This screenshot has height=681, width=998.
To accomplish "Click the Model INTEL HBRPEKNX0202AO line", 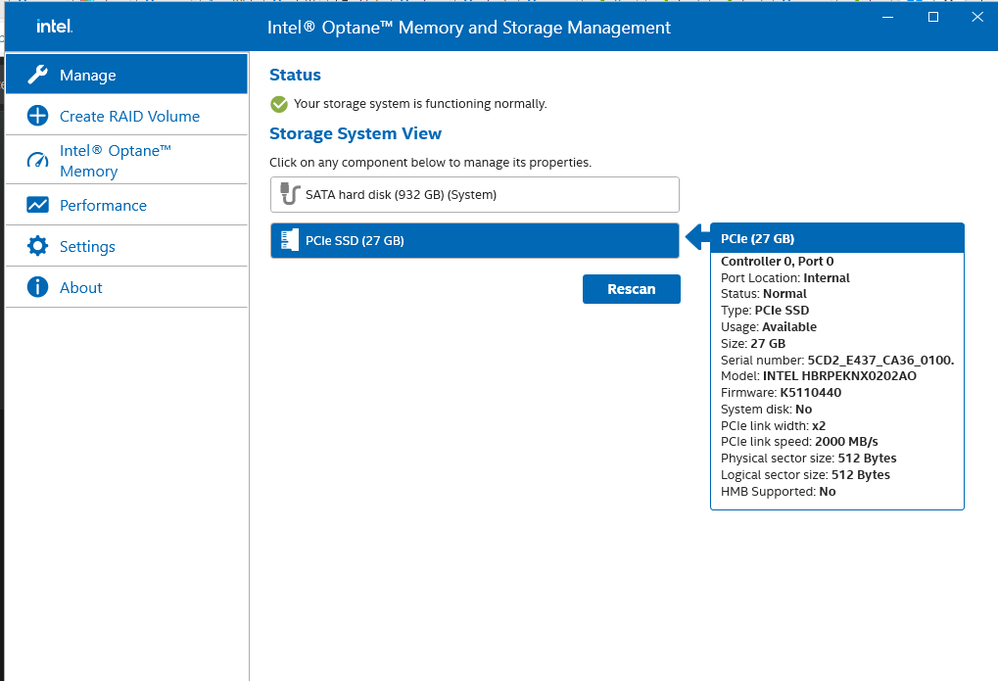I will tap(819, 376).
